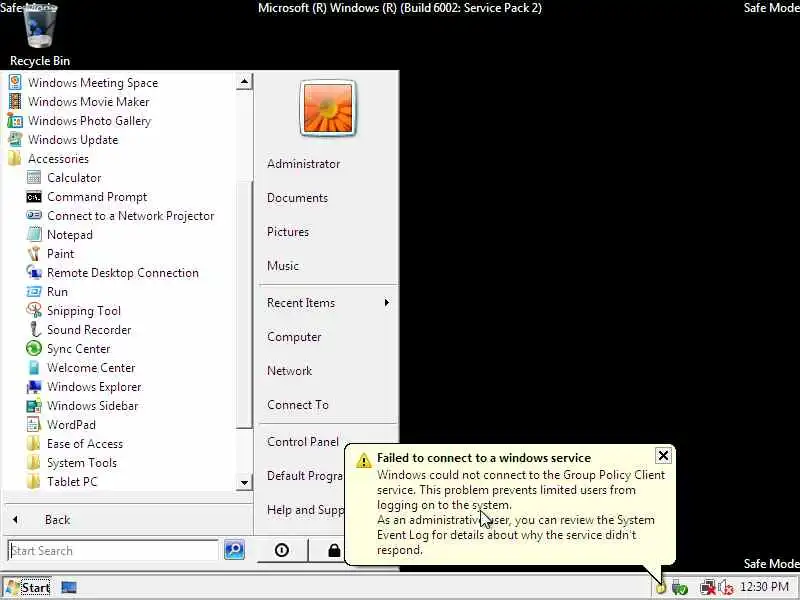Click the network tray icon with red X

coord(708,588)
